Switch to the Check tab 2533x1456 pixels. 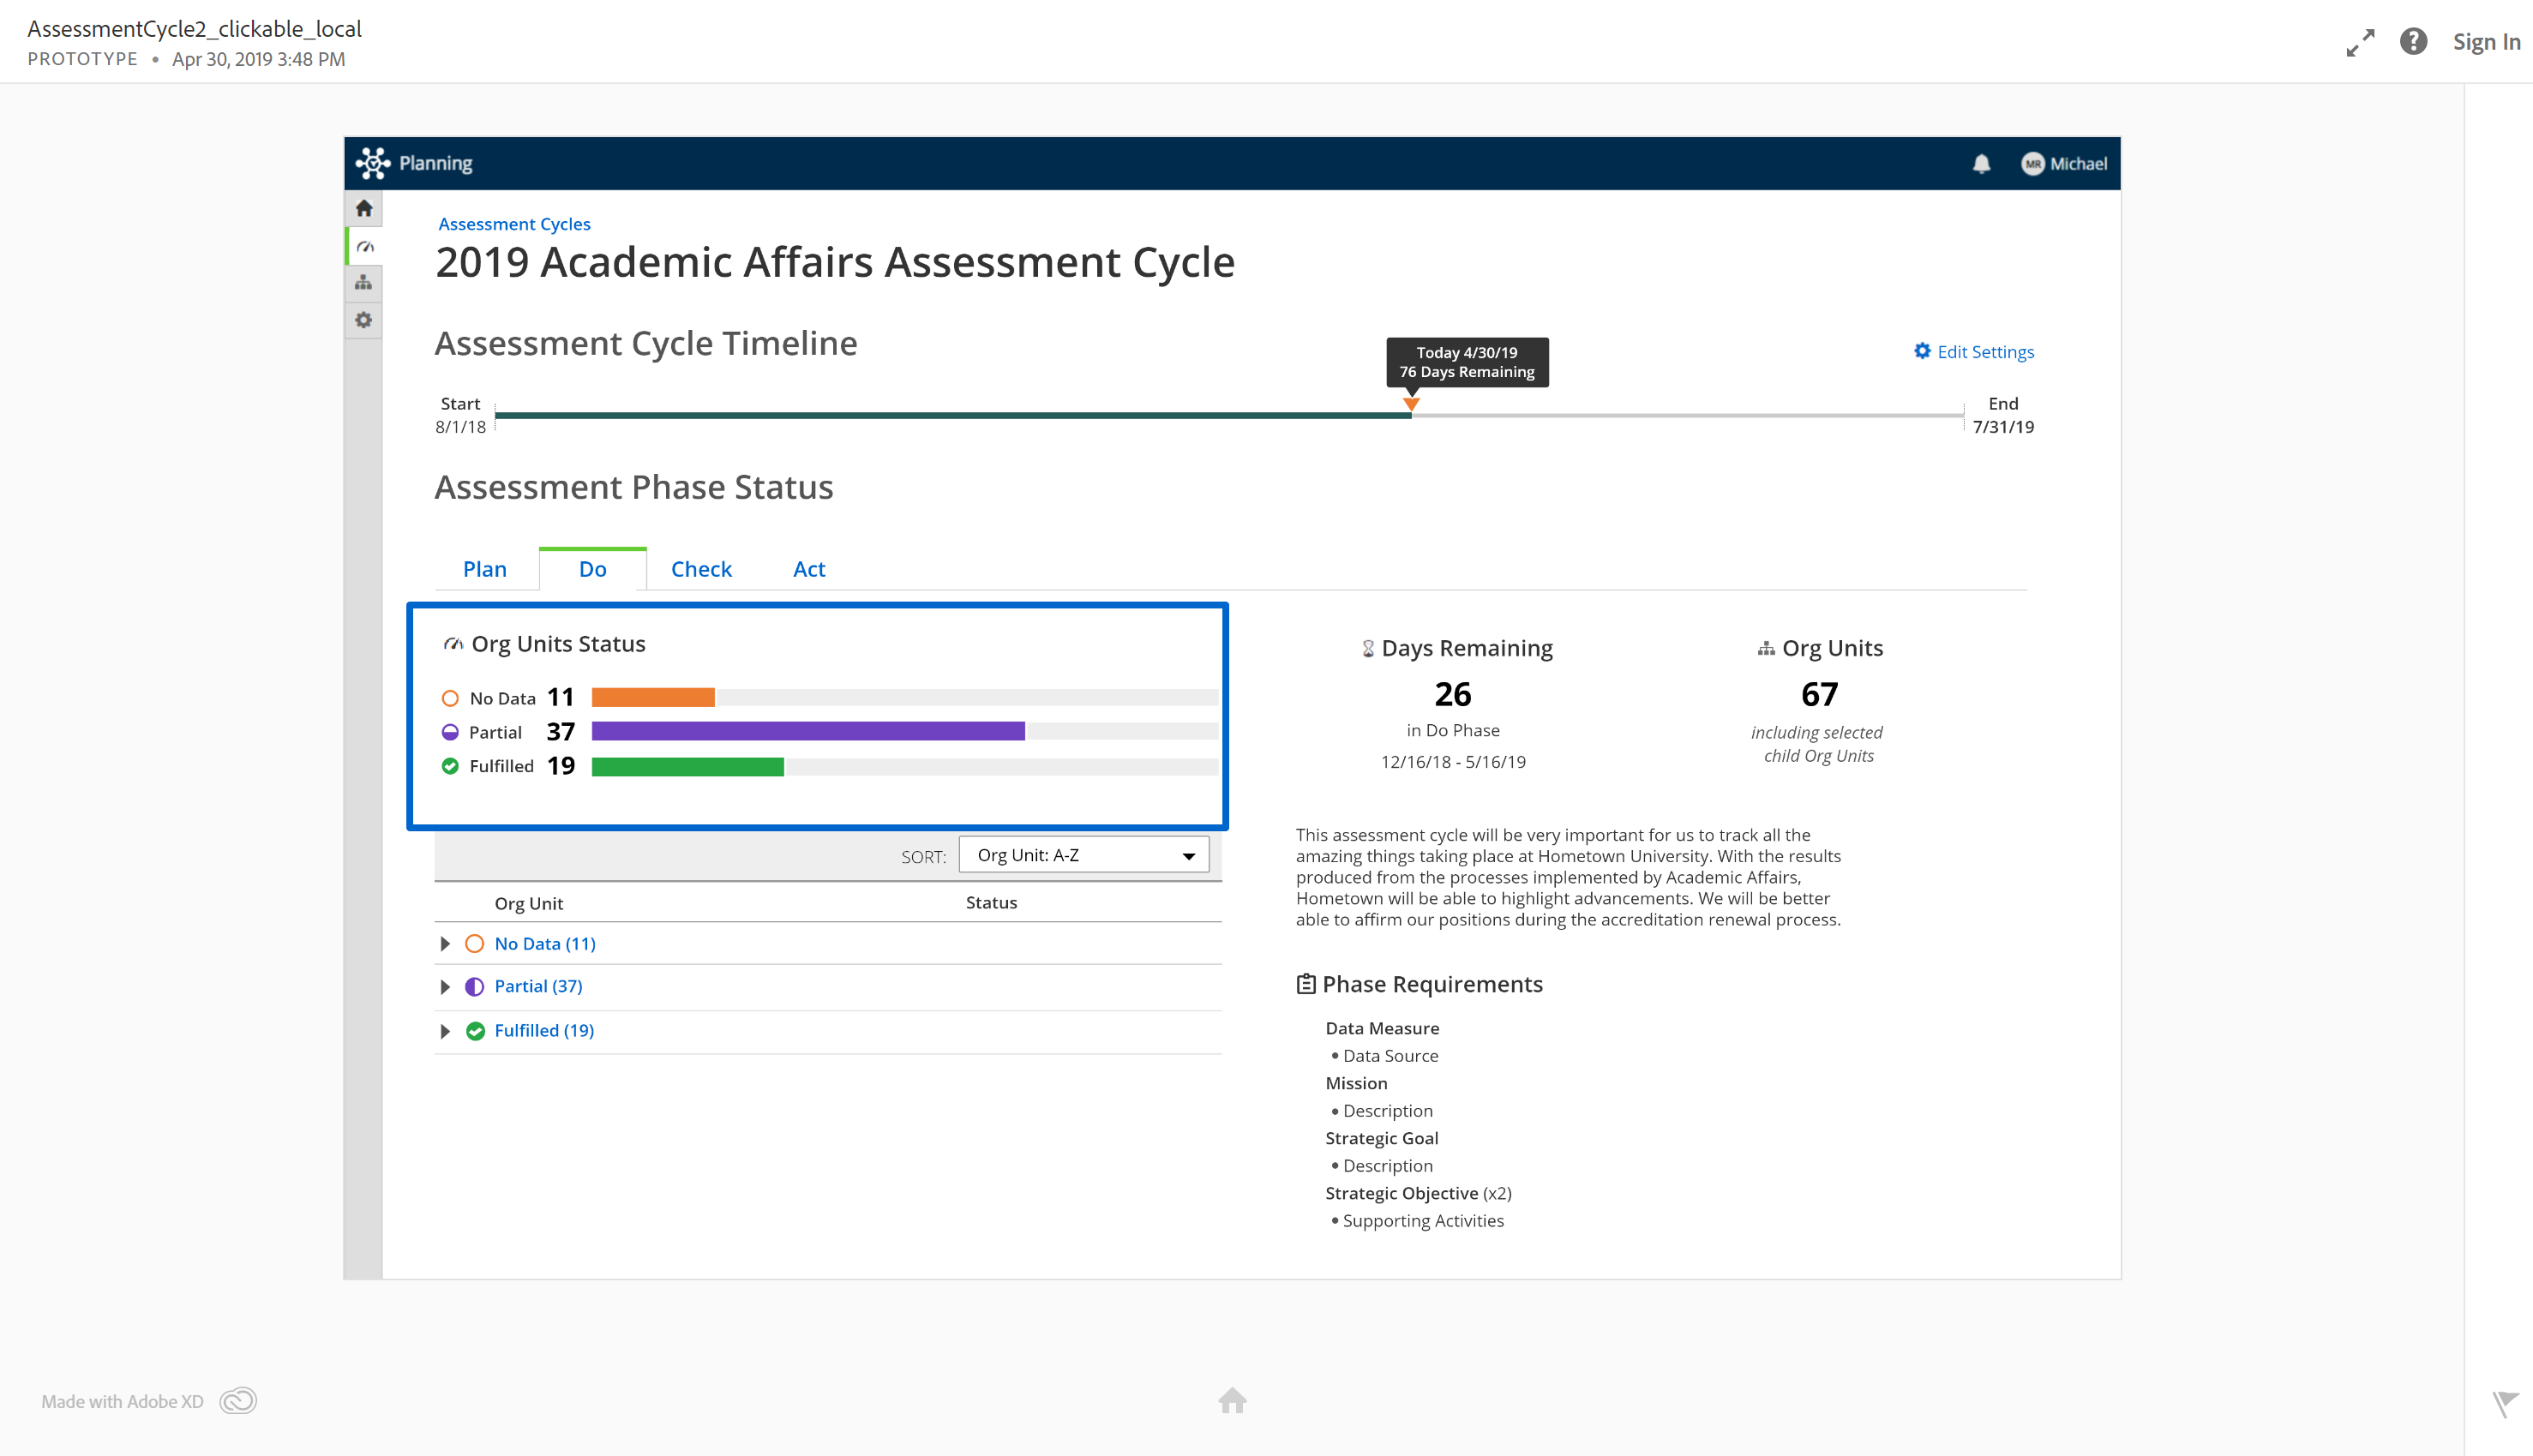[x=701, y=569]
